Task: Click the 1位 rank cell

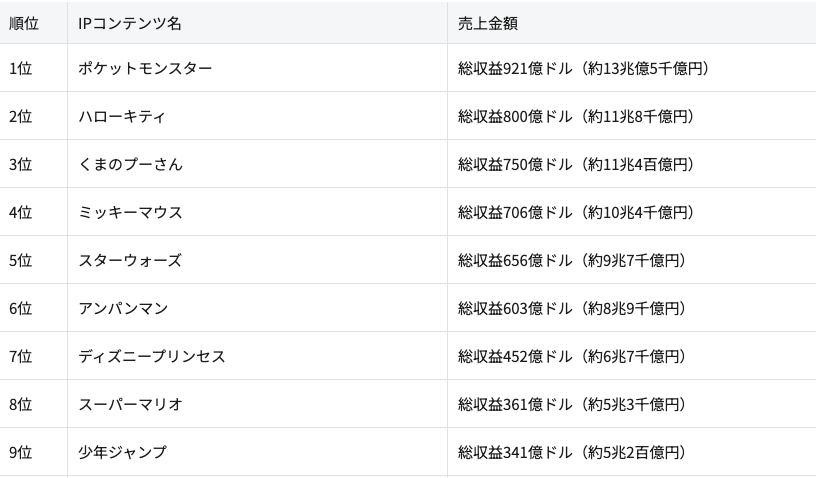Action: click(20, 69)
